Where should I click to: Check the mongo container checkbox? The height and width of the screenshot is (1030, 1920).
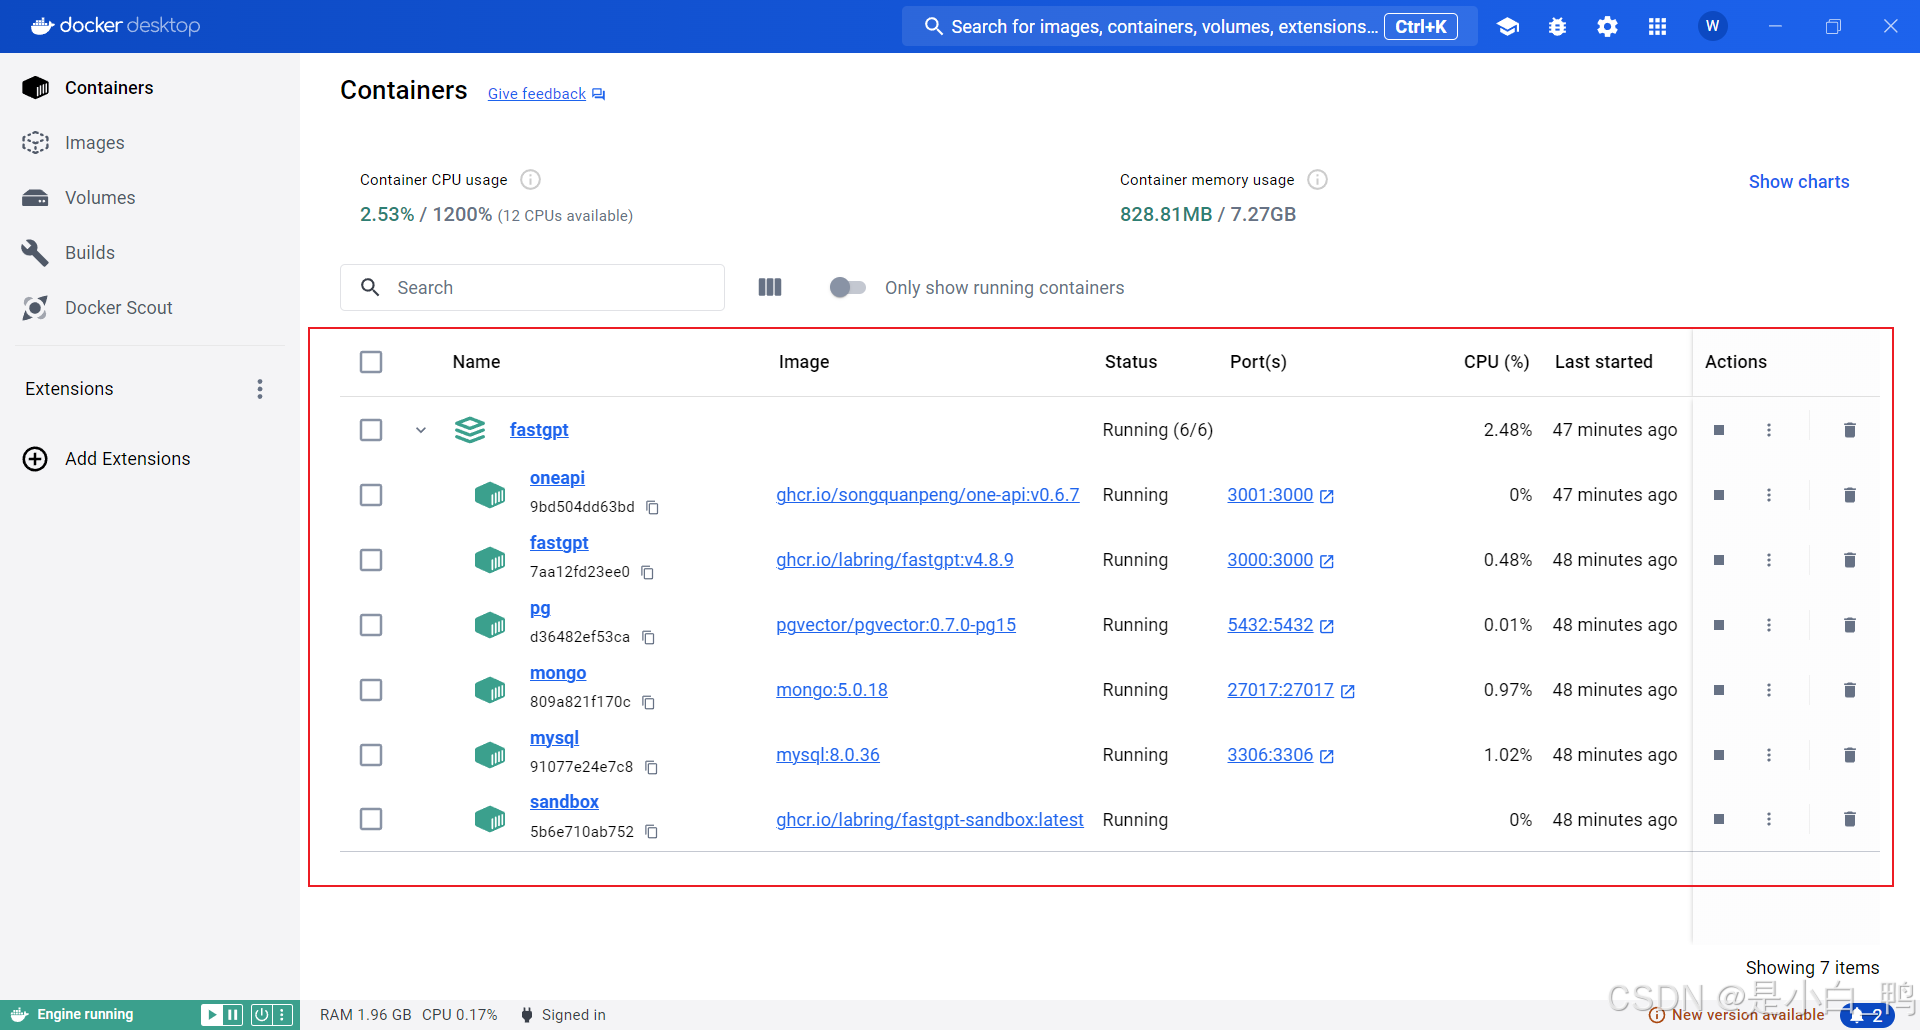(371, 690)
